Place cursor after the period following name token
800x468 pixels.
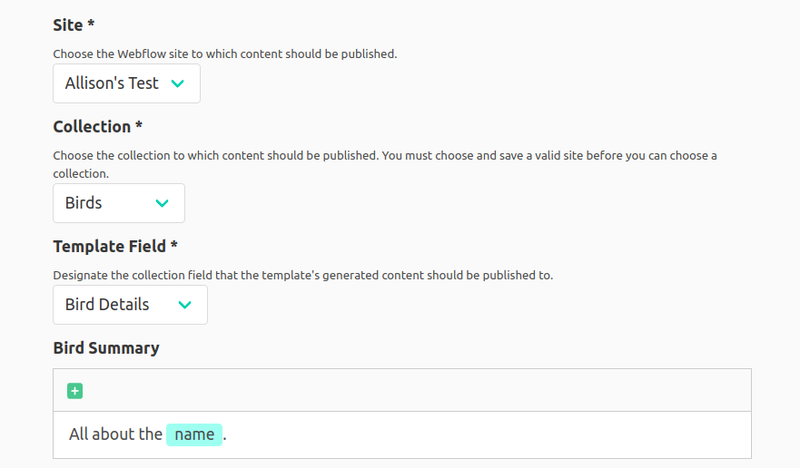point(229,434)
